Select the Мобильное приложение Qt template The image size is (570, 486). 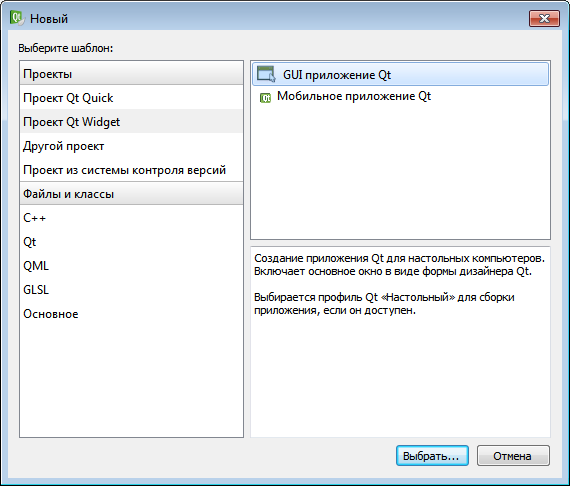pyautogui.click(x=400, y=97)
